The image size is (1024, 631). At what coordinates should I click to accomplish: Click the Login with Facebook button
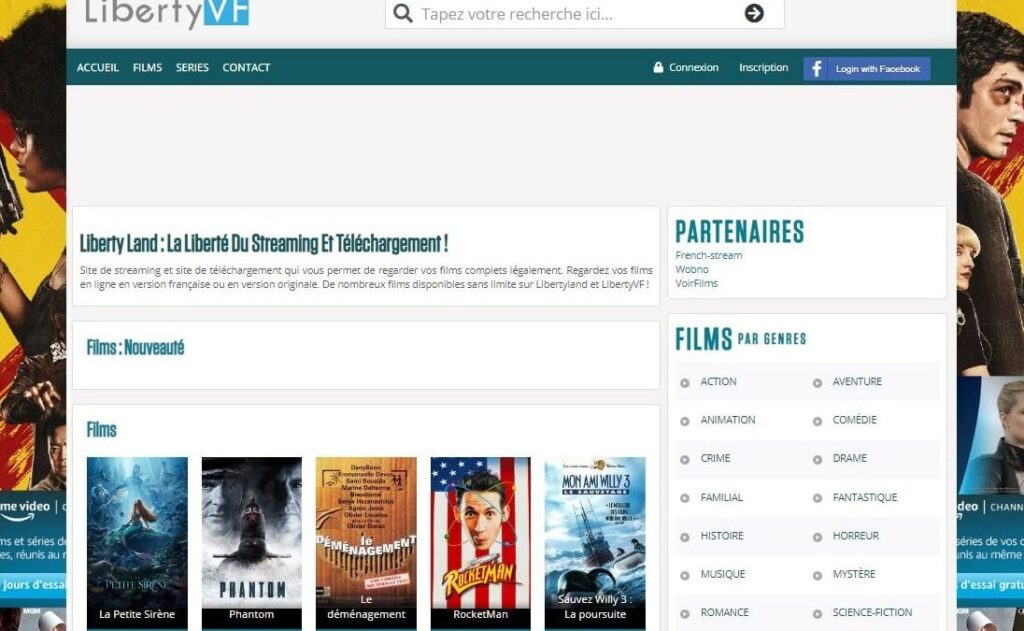click(867, 69)
